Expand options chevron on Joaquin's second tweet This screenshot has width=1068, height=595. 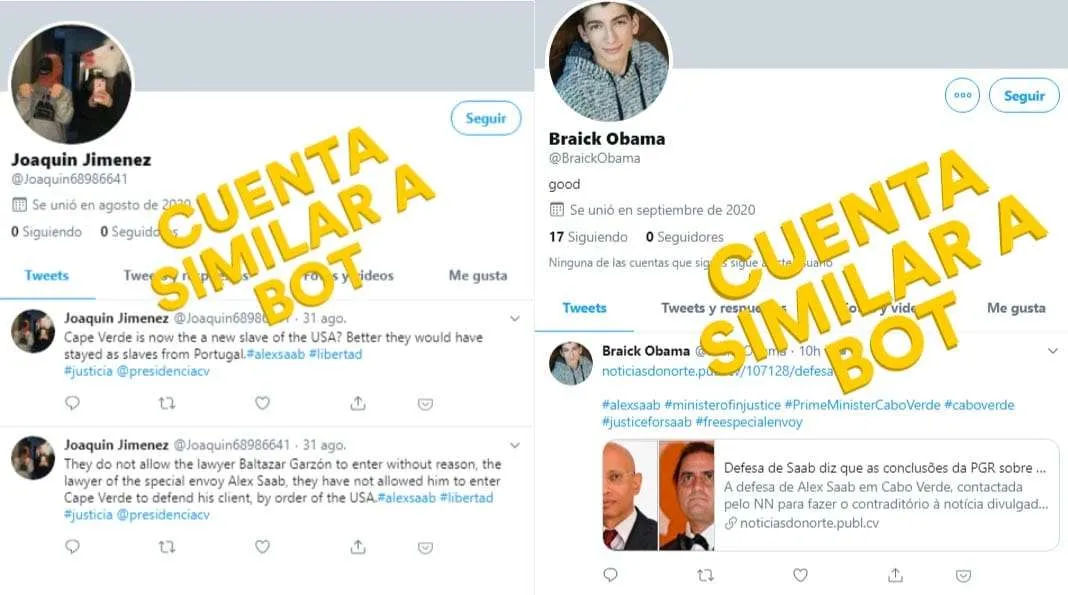[x=515, y=445]
